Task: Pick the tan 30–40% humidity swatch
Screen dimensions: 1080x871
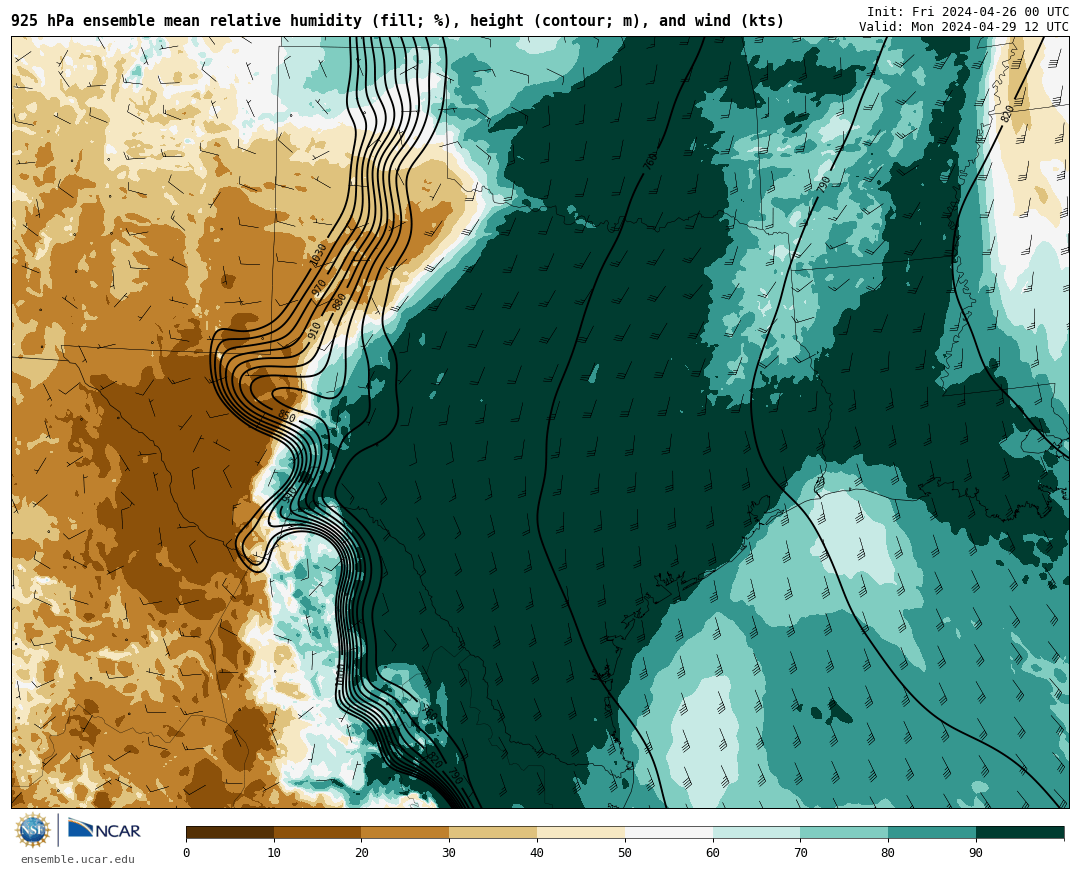Action: pyautogui.click(x=493, y=832)
